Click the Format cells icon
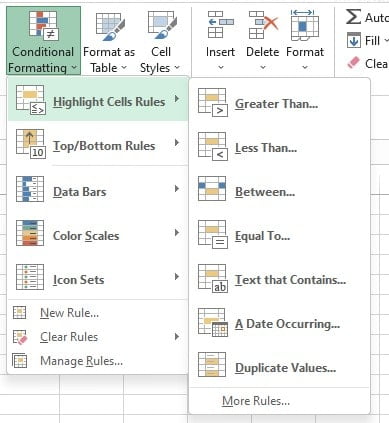 [x=304, y=25]
